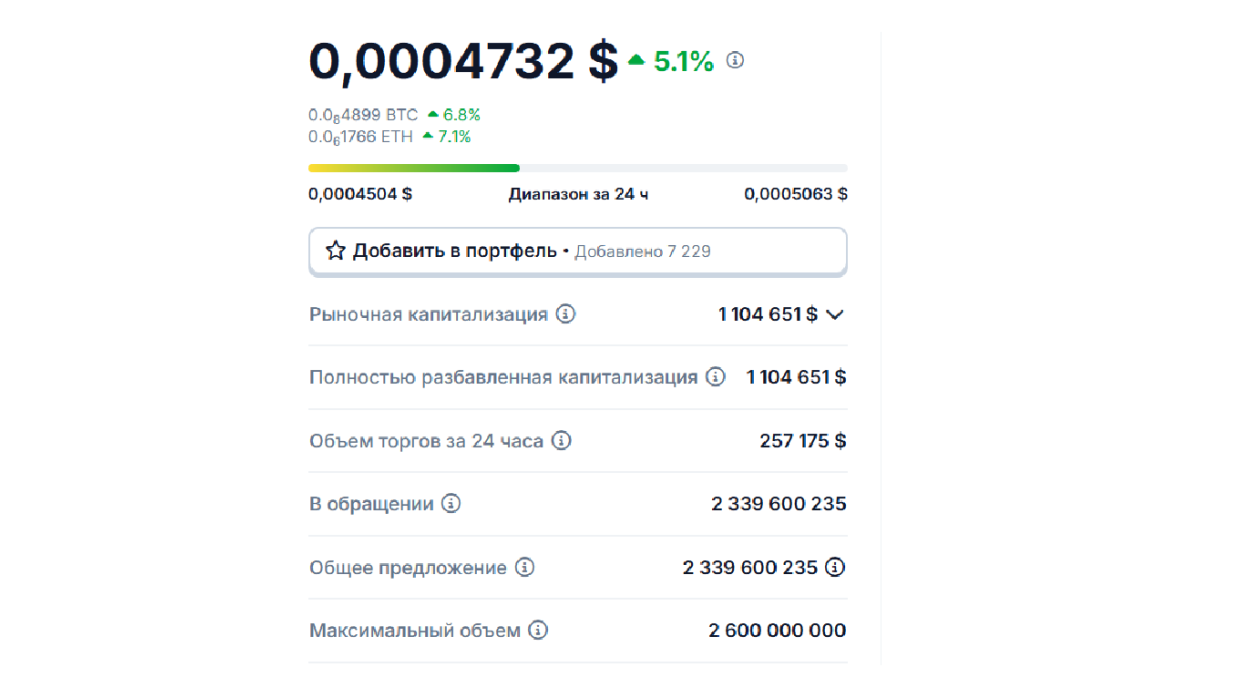1240x698 pixels.
Task: Open info icon next to Общее предложение label
Action: pos(525,567)
